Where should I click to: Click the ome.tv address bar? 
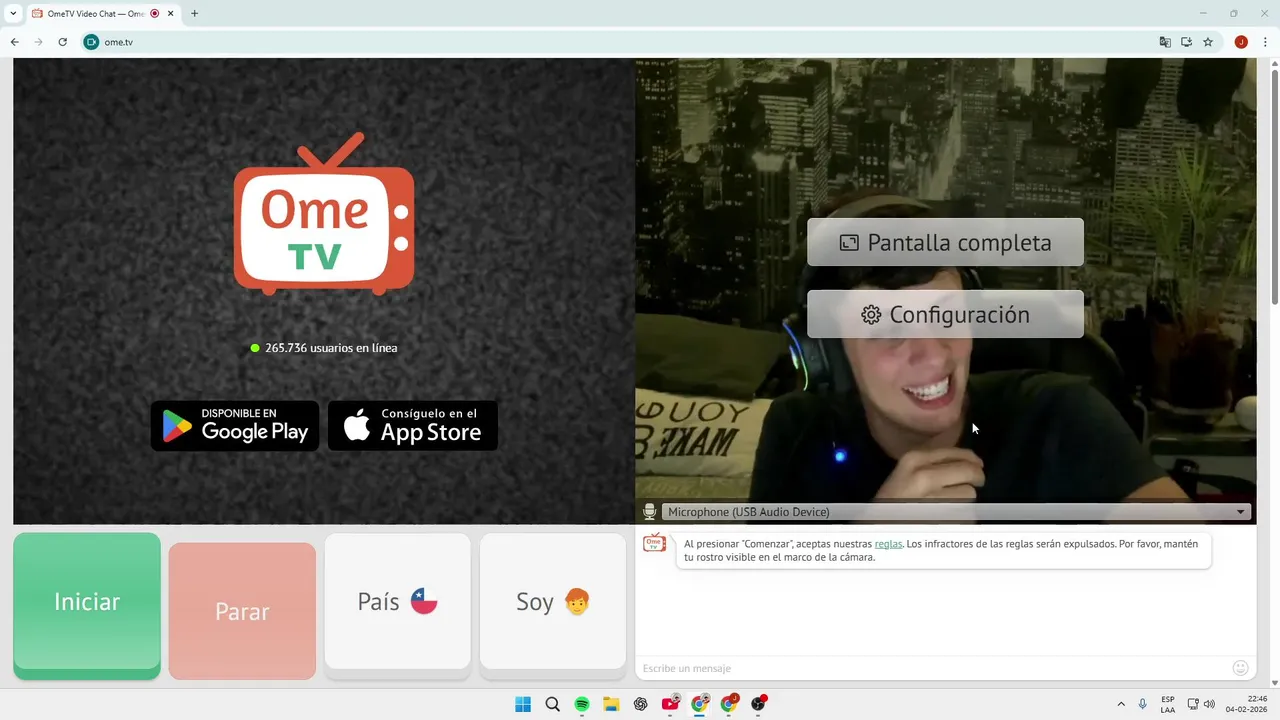click(x=620, y=42)
